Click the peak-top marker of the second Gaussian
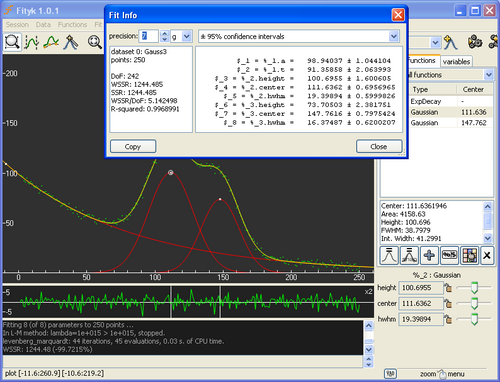 pyautogui.click(x=220, y=199)
